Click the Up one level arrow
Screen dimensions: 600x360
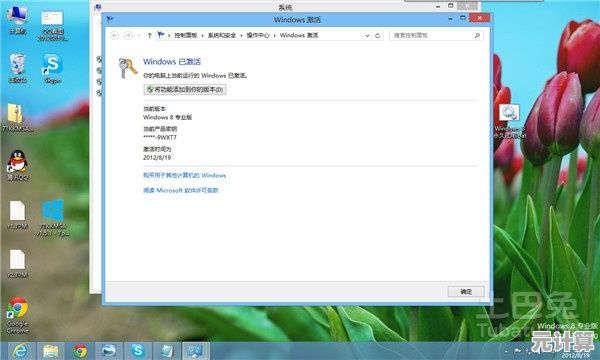150,35
